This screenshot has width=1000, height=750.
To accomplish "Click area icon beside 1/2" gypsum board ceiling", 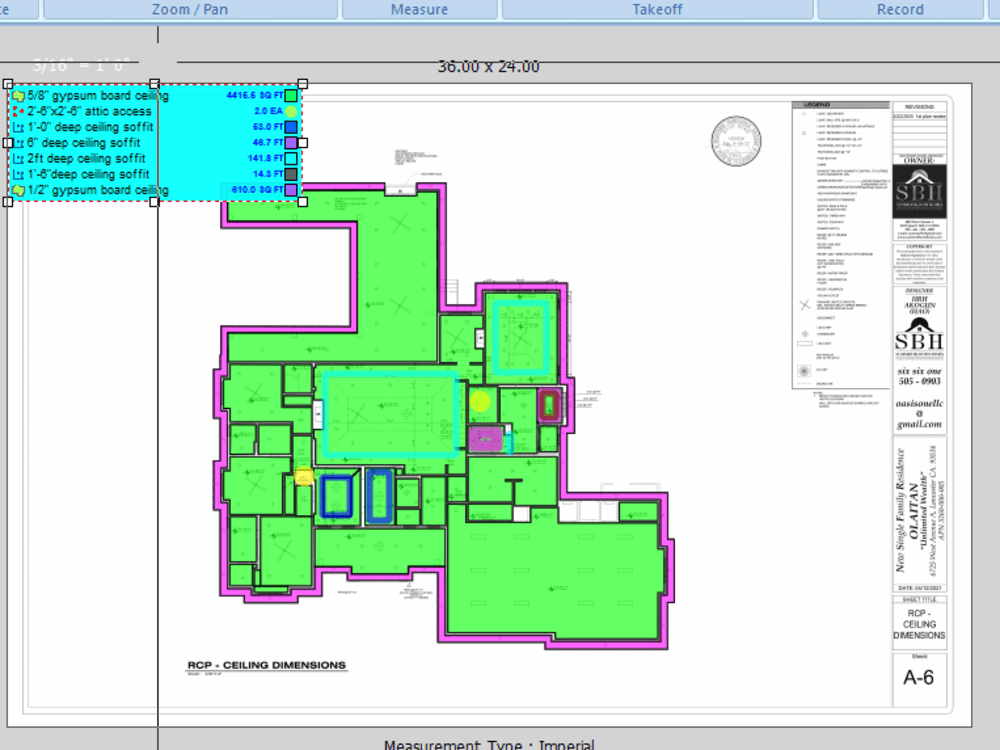I will [18, 190].
